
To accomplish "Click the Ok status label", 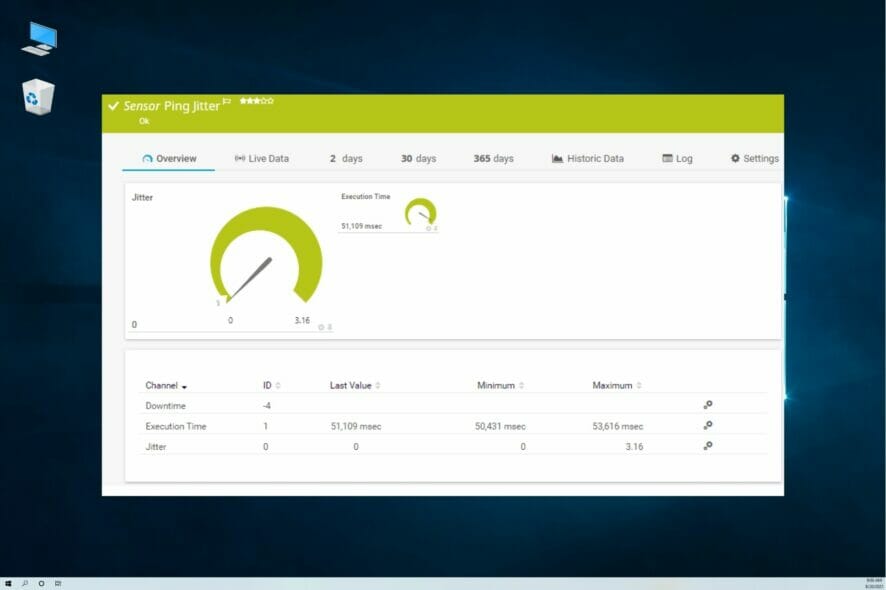I will 143,120.
